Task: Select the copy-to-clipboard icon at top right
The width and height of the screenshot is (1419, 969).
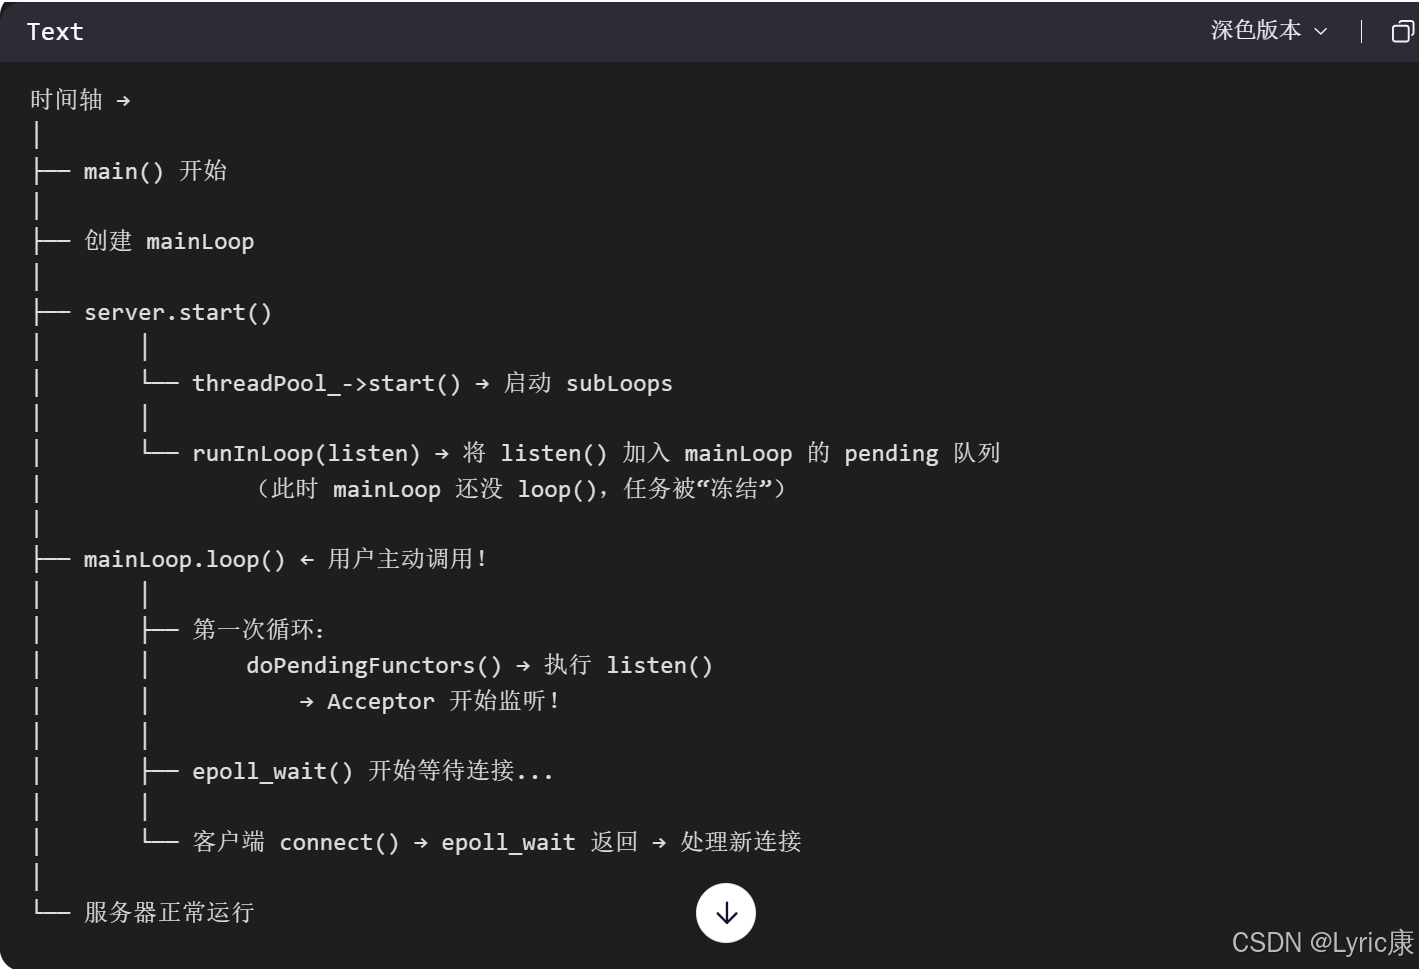Action: (x=1402, y=31)
